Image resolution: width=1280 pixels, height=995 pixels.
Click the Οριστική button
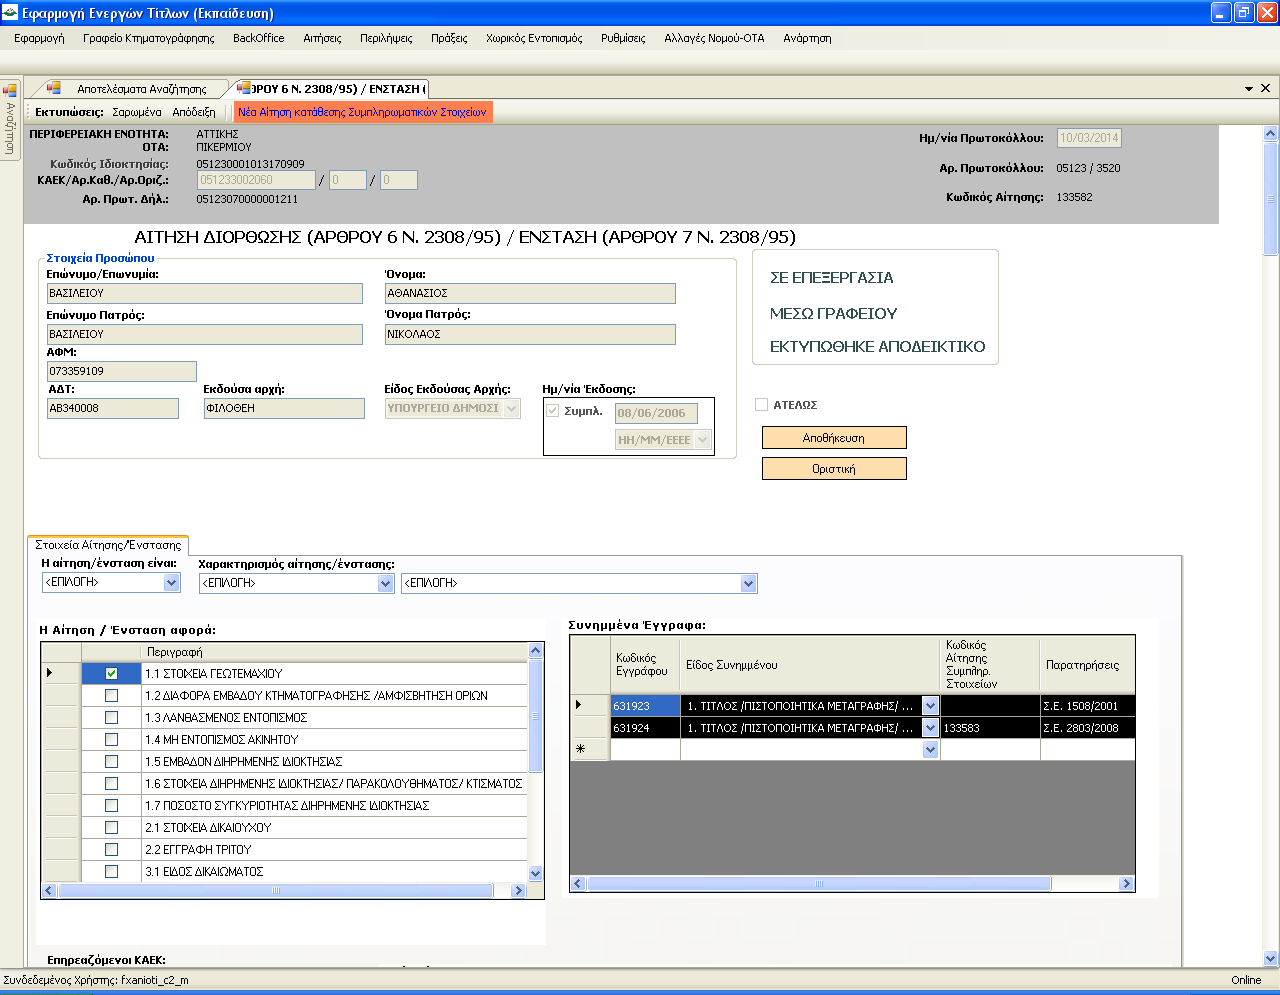[x=834, y=469]
